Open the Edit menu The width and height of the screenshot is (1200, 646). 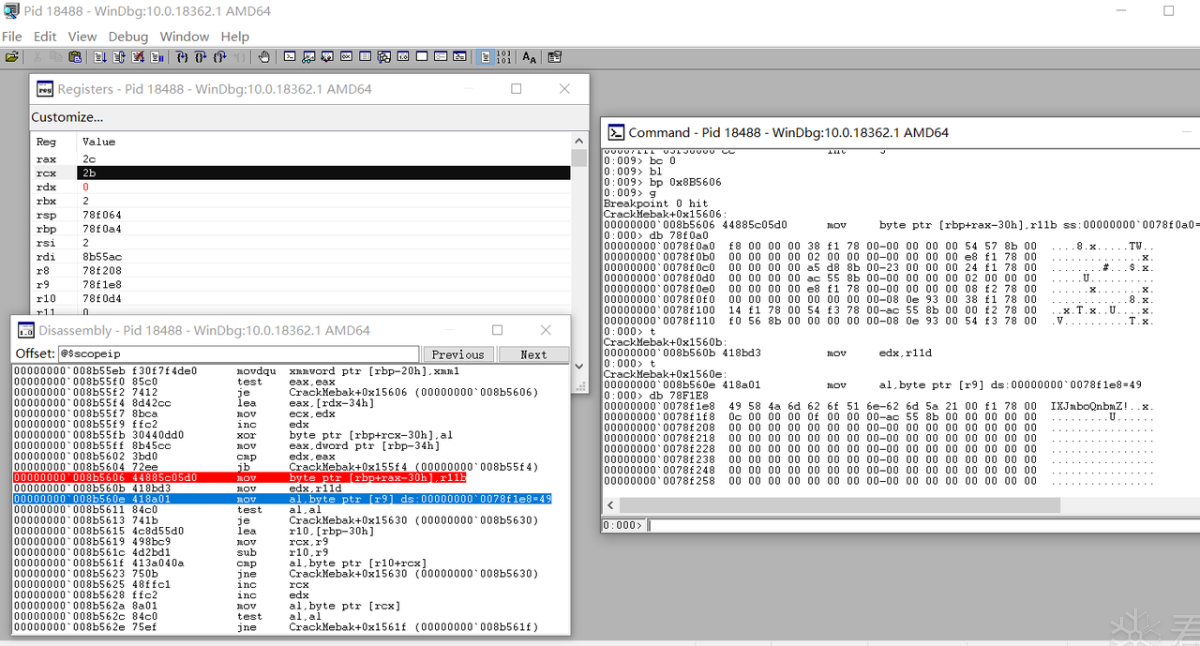[45, 36]
